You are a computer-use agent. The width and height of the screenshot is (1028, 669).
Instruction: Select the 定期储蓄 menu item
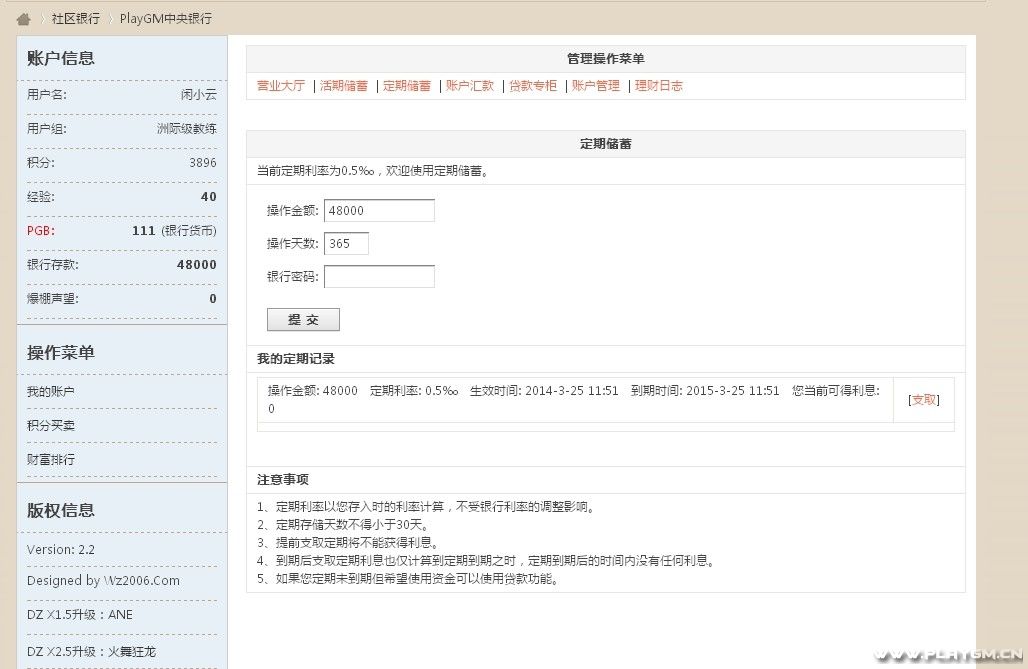pyautogui.click(x=407, y=86)
